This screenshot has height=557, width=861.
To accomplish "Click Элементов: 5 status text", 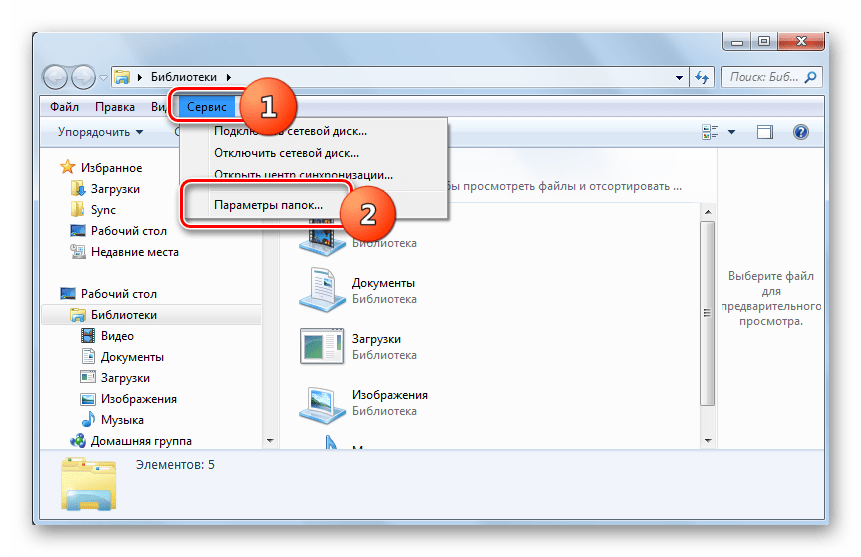I will (x=175, y=465).
